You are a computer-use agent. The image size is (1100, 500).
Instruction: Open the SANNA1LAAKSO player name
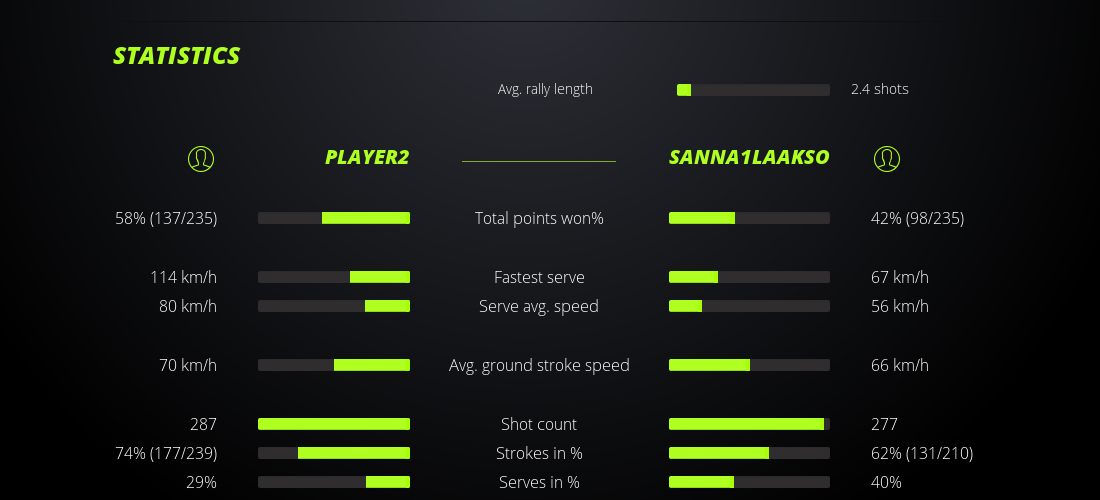click(x=749, y=157)
